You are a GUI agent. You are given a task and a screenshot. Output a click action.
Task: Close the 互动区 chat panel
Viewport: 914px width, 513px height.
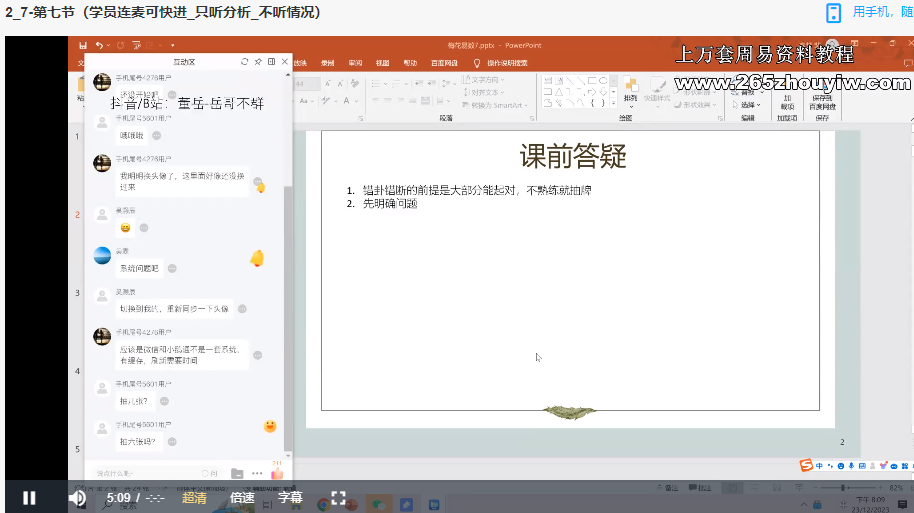point(284,62)
